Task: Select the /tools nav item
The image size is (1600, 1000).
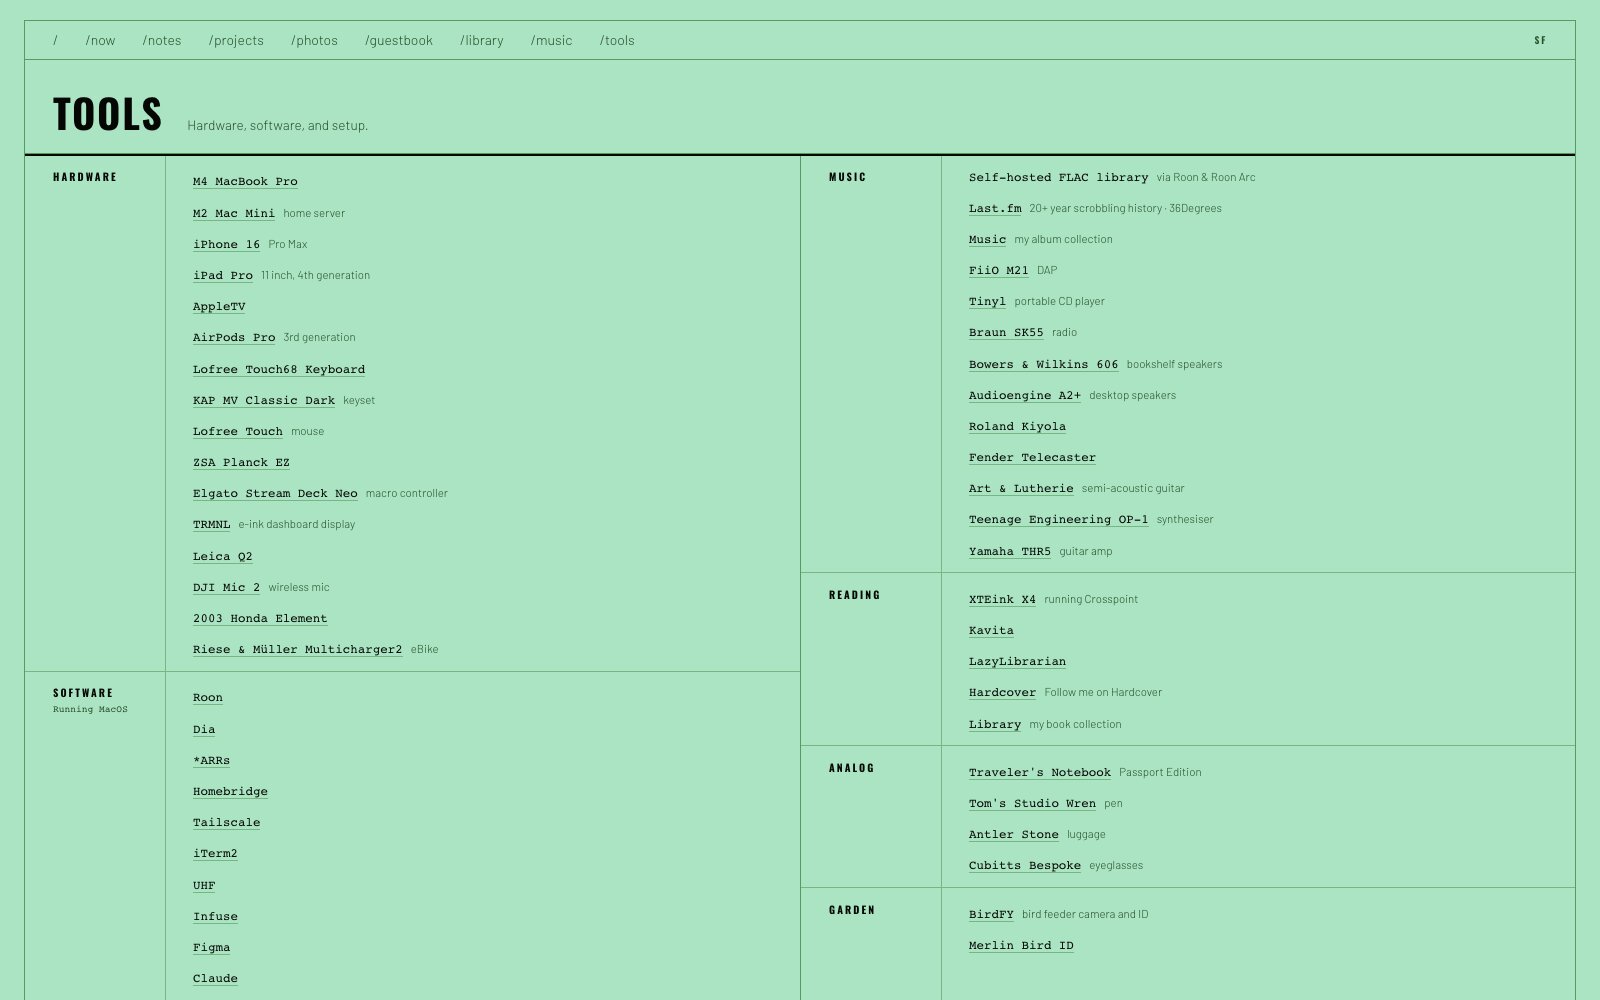Action: [617, 41]
